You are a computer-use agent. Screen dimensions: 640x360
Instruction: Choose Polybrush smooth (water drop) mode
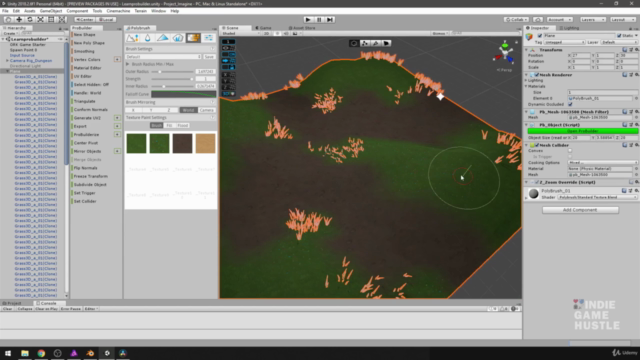pyautogui.click(x=147, y=38)
